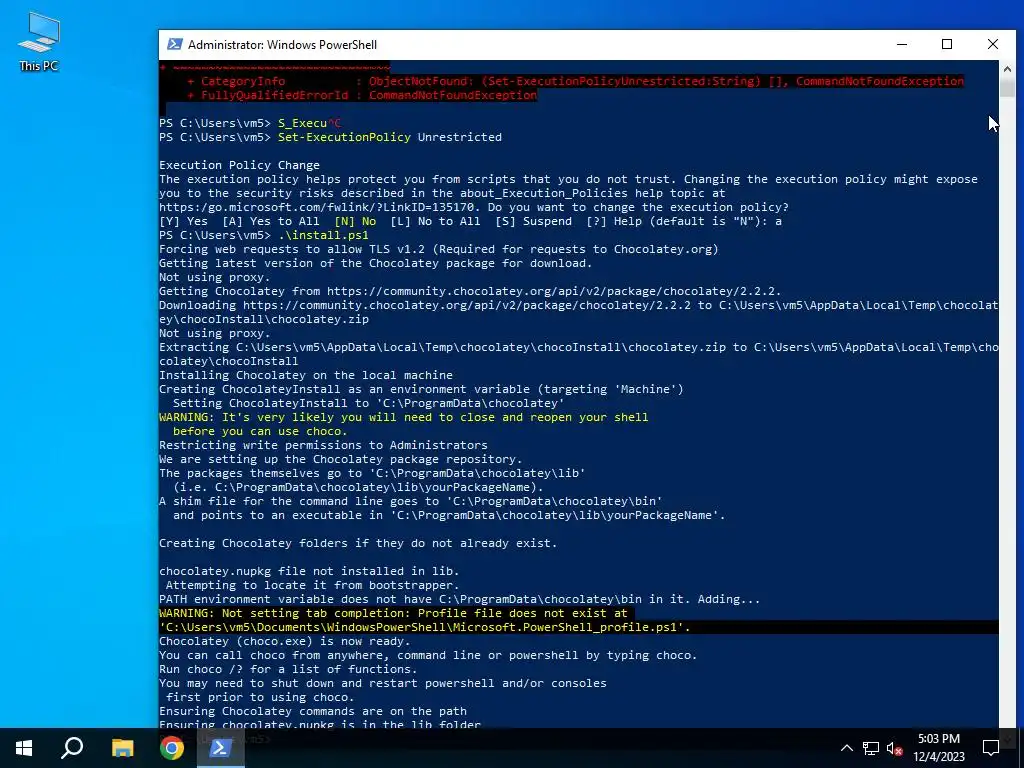Click the scrollbar up arrow in PowerShell
Viewport: 1024px width, 768px height.
click(1007, 69)
